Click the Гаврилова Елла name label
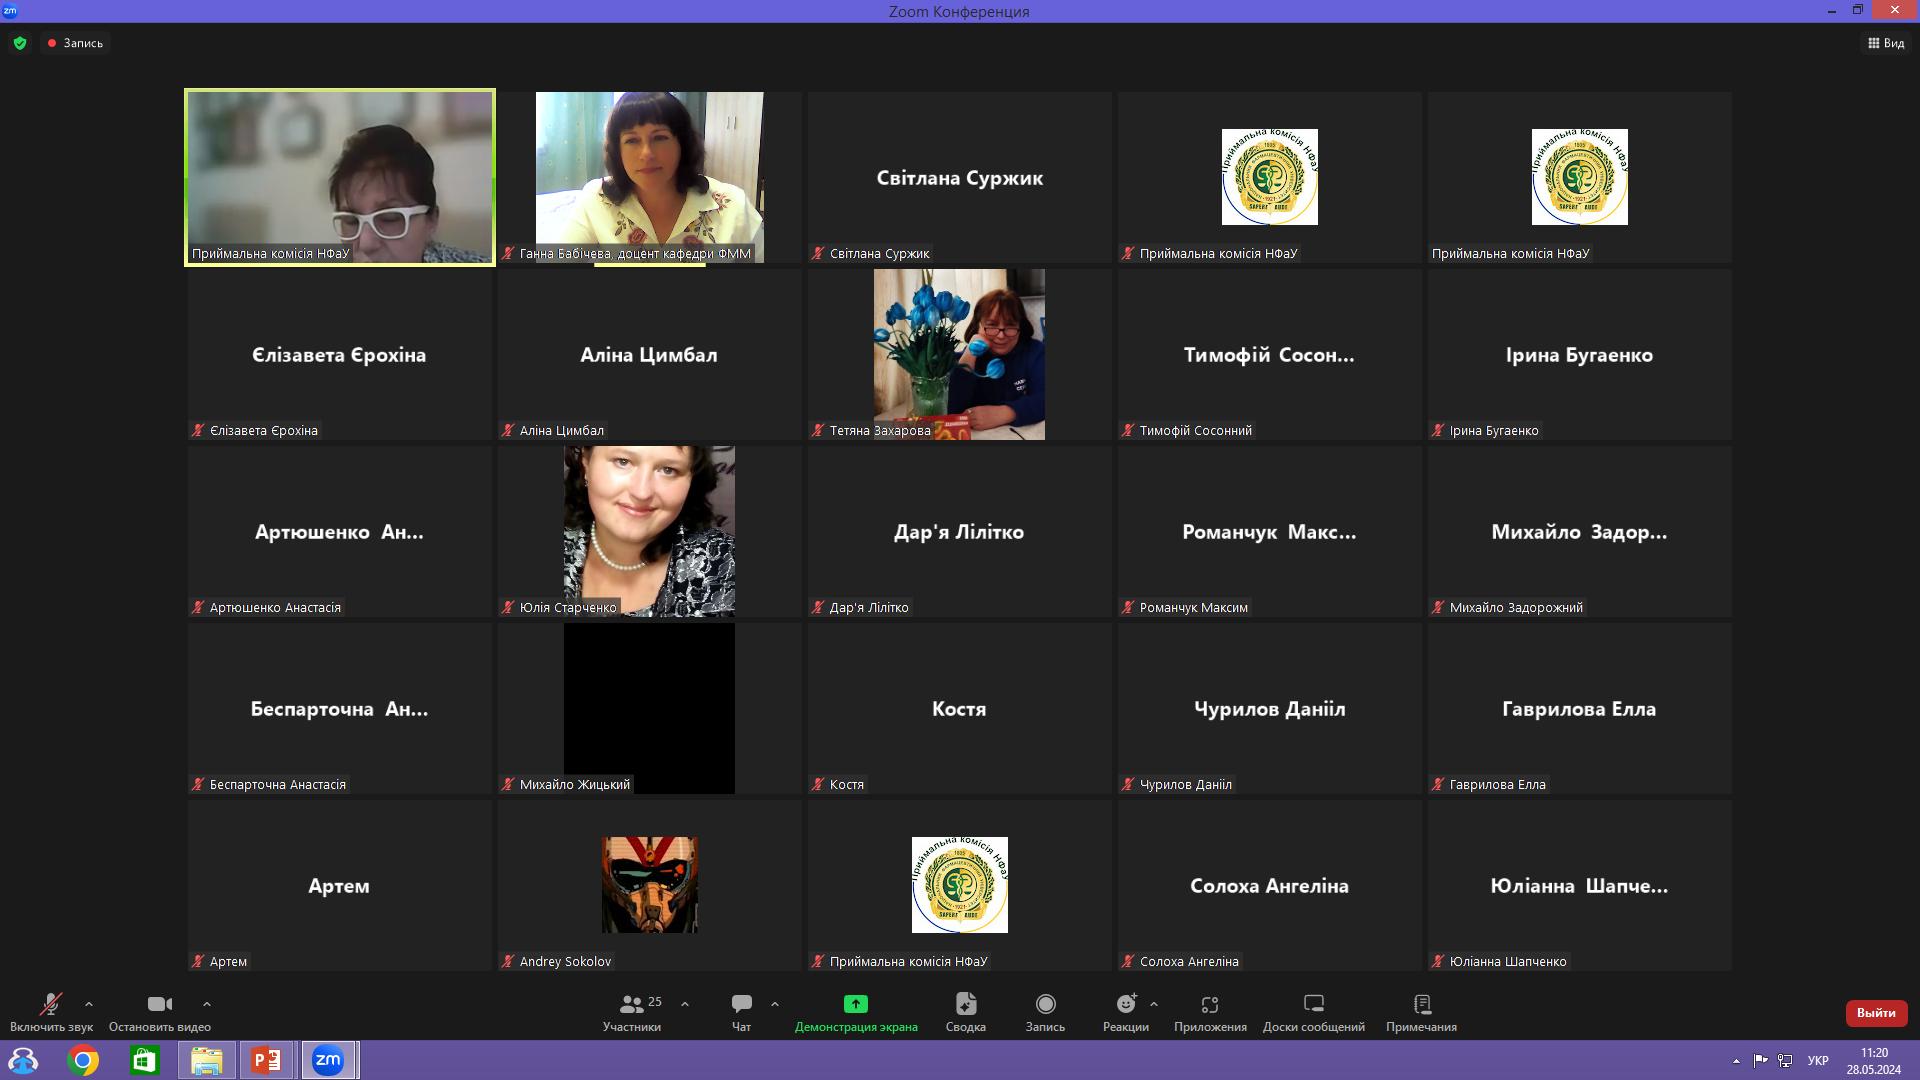The image size is (1920, 1080). point(1497,785)
